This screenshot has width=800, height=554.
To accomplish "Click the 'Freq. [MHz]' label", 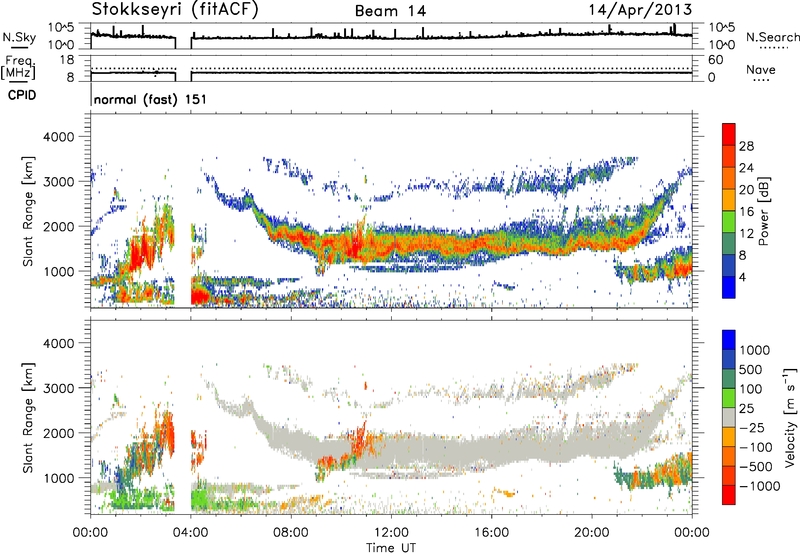I will click(18, 67).
